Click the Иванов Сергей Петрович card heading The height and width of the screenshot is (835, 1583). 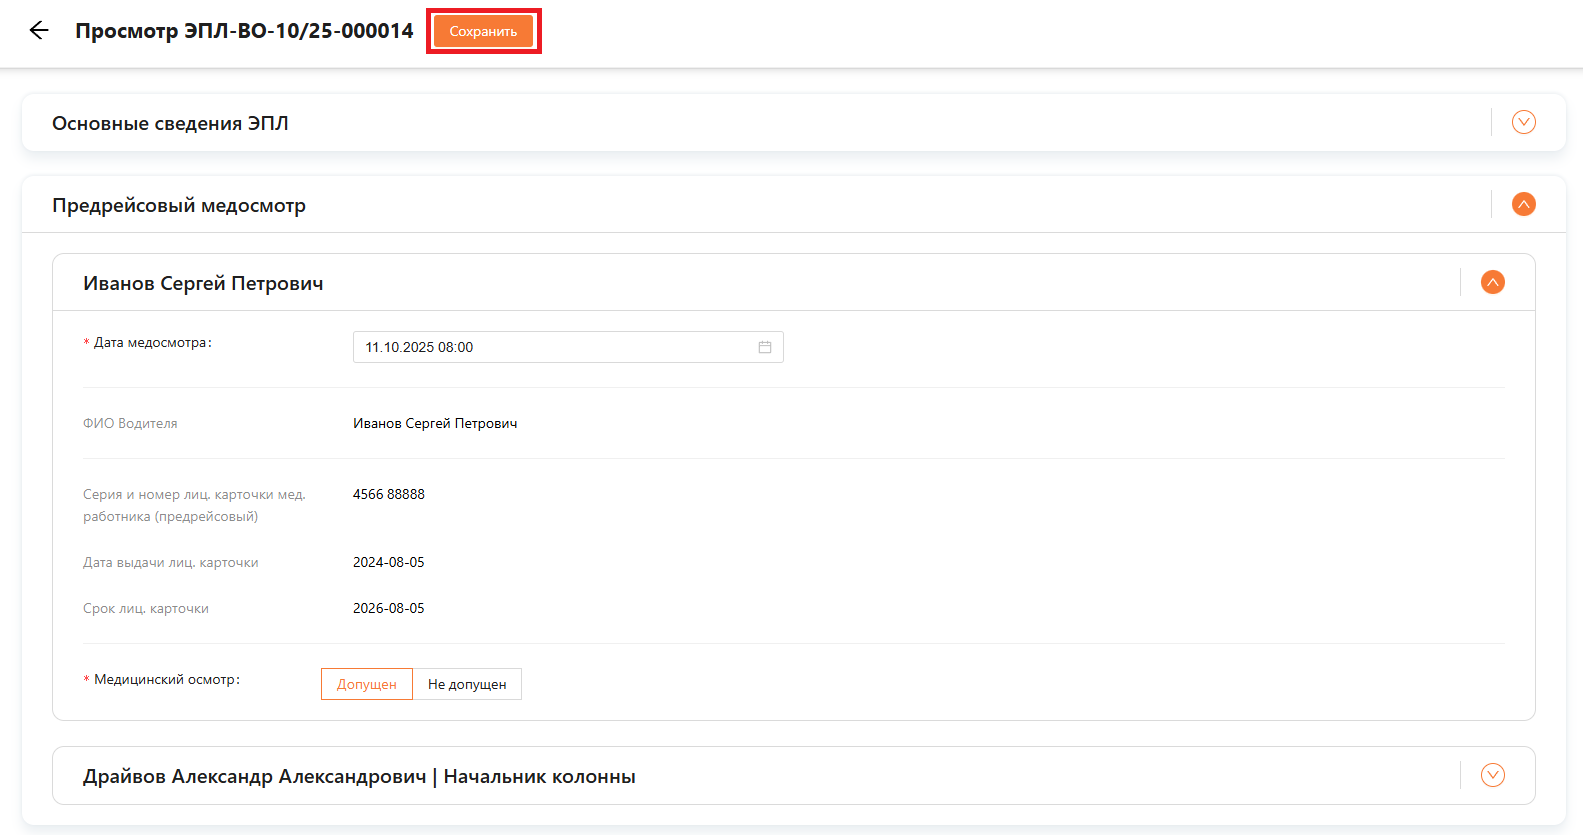click(x=203, y=283)
